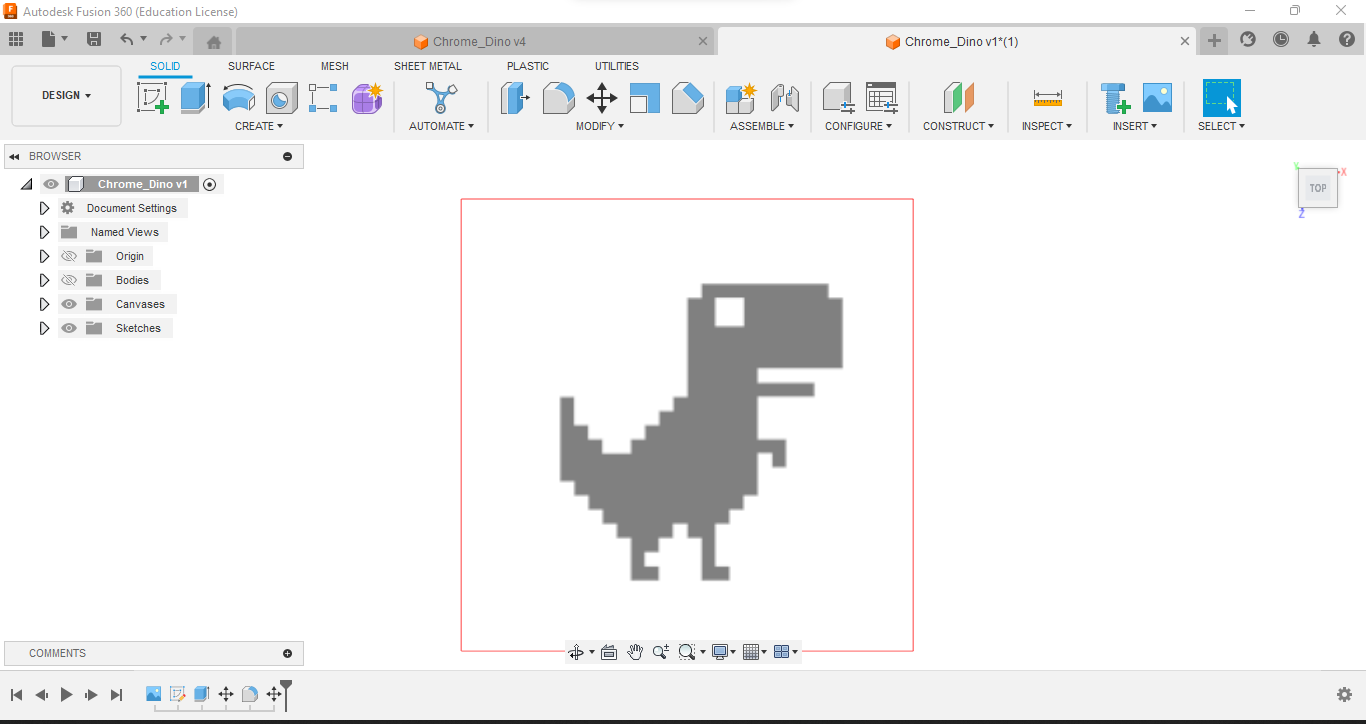The height and width of the screenshot is (724, 1366).
Task: Select the Press Pull tool
Action: pyautogui.click(x=515, y=98)
